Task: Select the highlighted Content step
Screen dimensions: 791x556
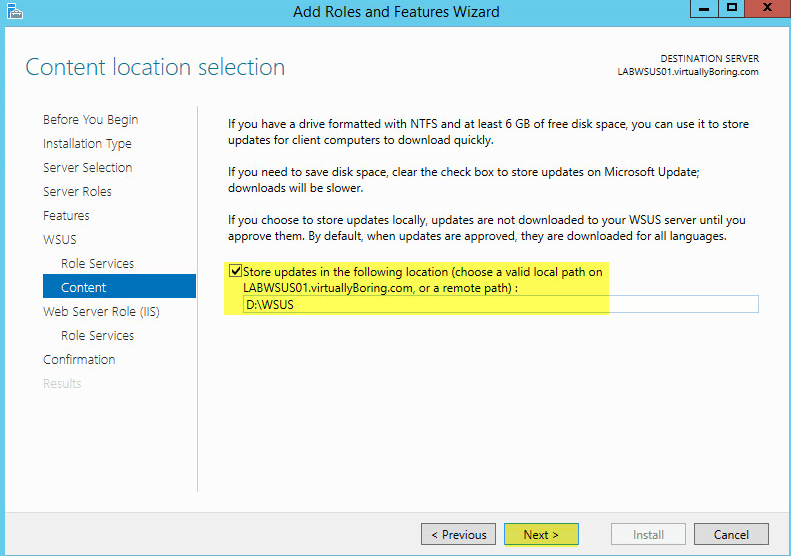Action: click(x=119, y=286)
